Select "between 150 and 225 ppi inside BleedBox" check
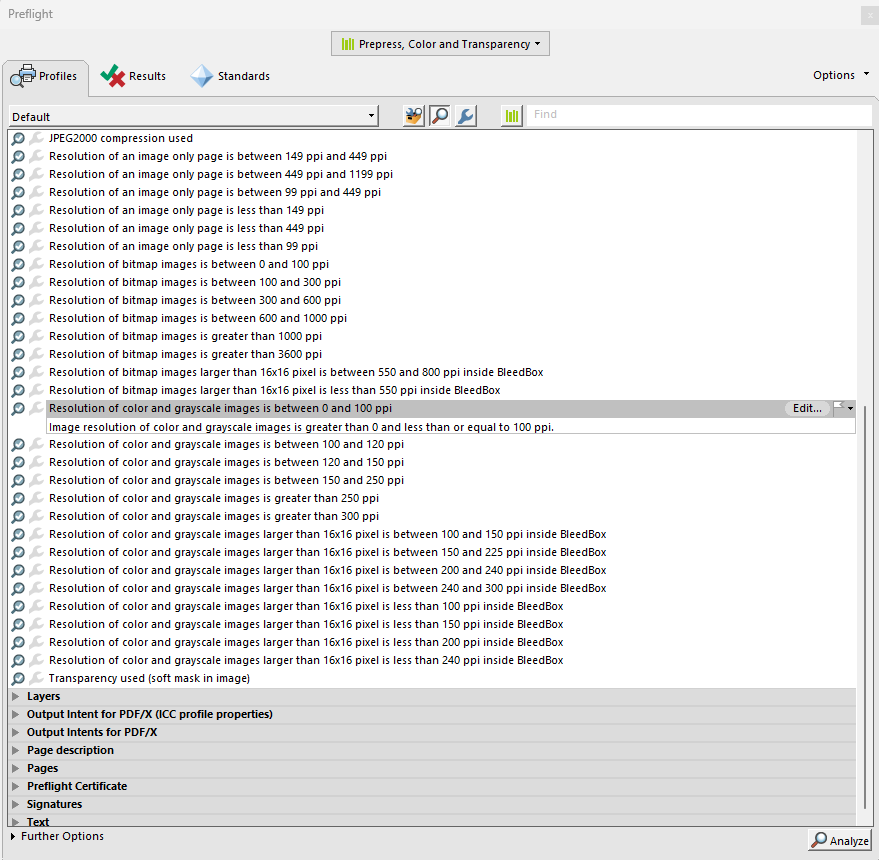879x860 pixels. pos(327,552)
